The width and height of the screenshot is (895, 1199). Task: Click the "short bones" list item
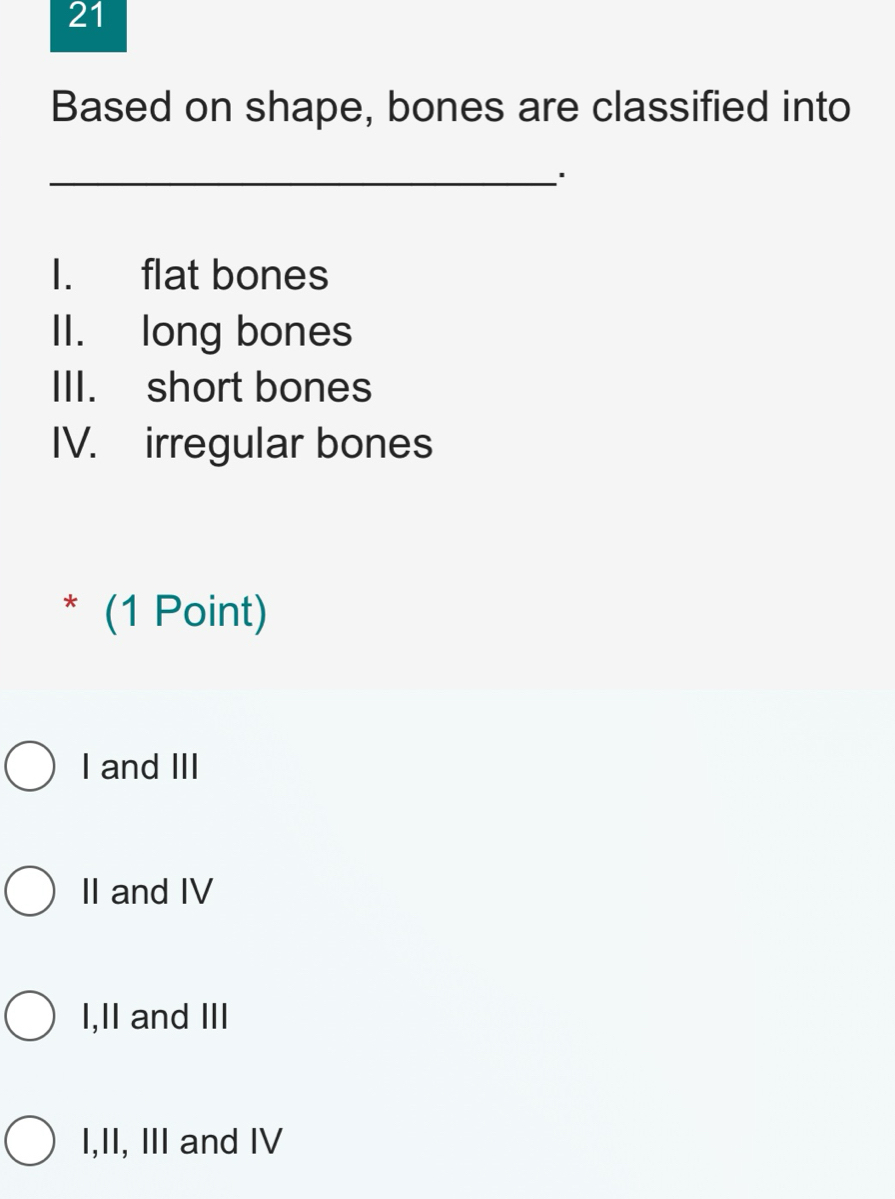[x=259, y=386]
